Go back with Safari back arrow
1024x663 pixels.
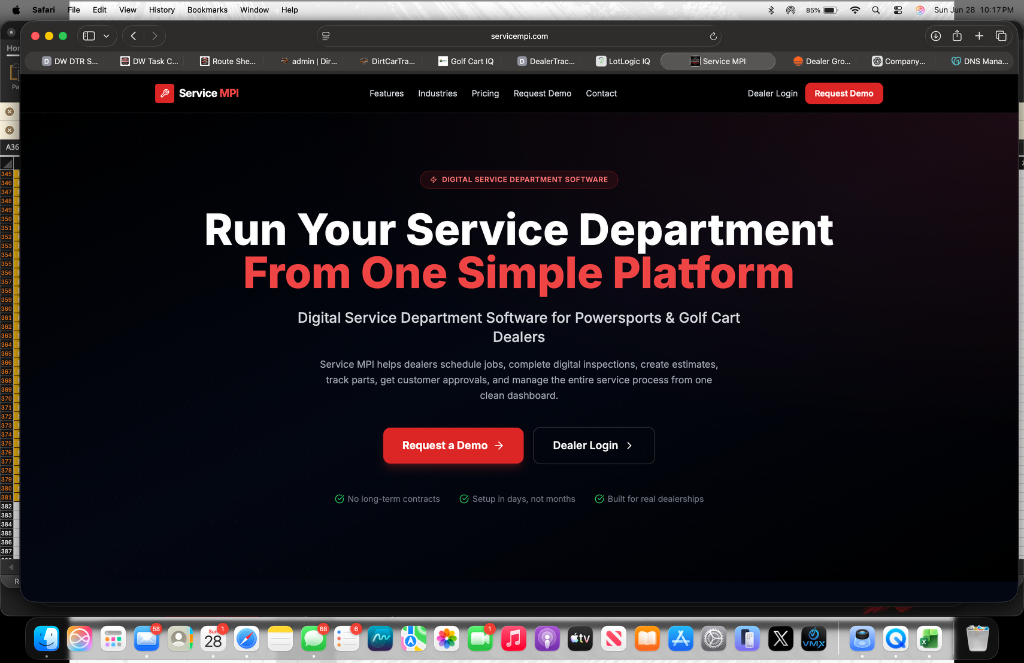tap(133, 36)
